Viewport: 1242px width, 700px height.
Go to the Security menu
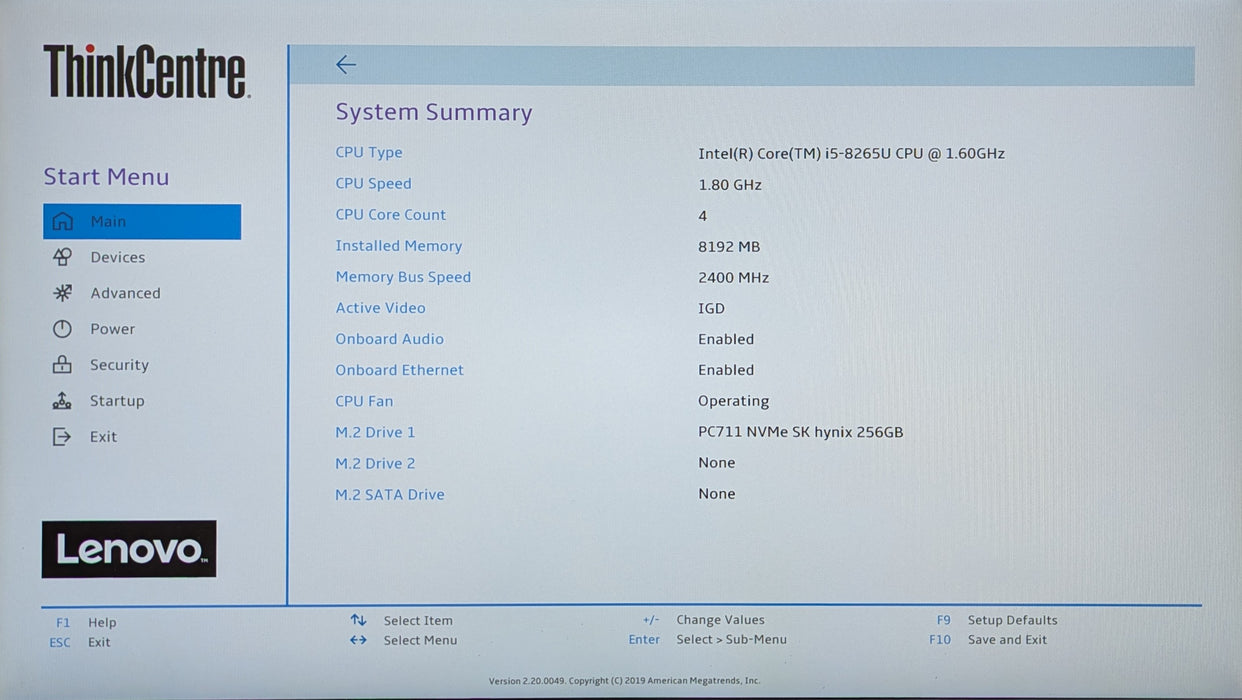[119, 365]
